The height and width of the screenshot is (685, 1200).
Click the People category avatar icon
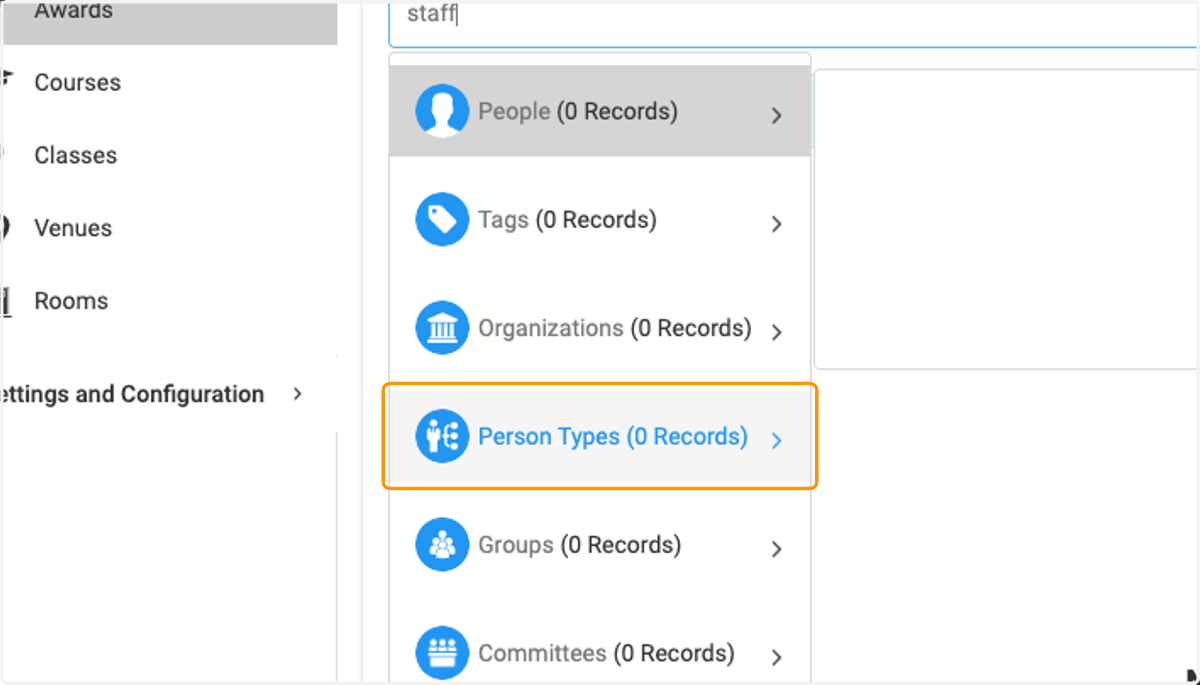point(441,111)
